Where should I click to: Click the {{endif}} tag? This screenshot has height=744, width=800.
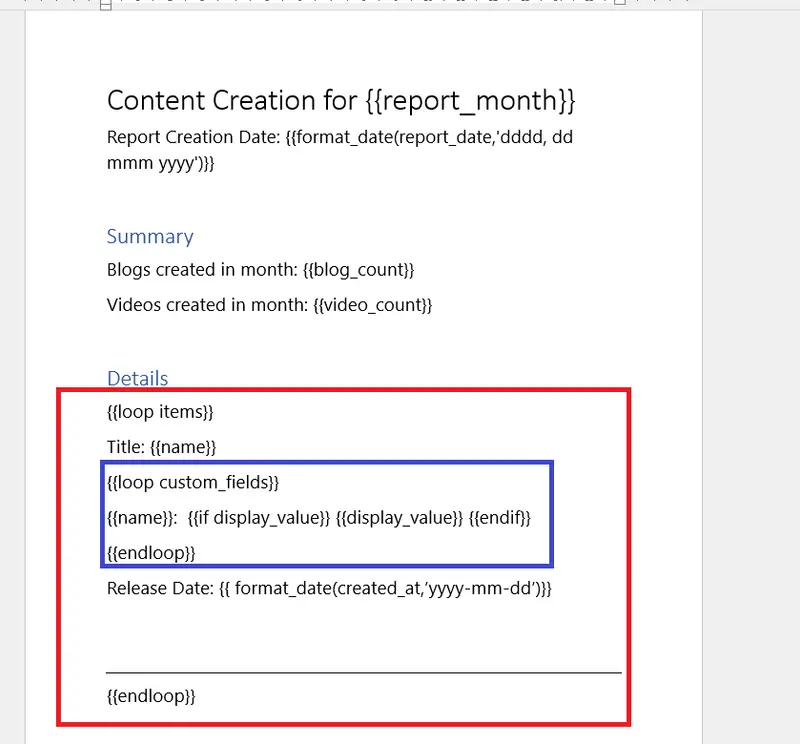(x=499, y=518)
